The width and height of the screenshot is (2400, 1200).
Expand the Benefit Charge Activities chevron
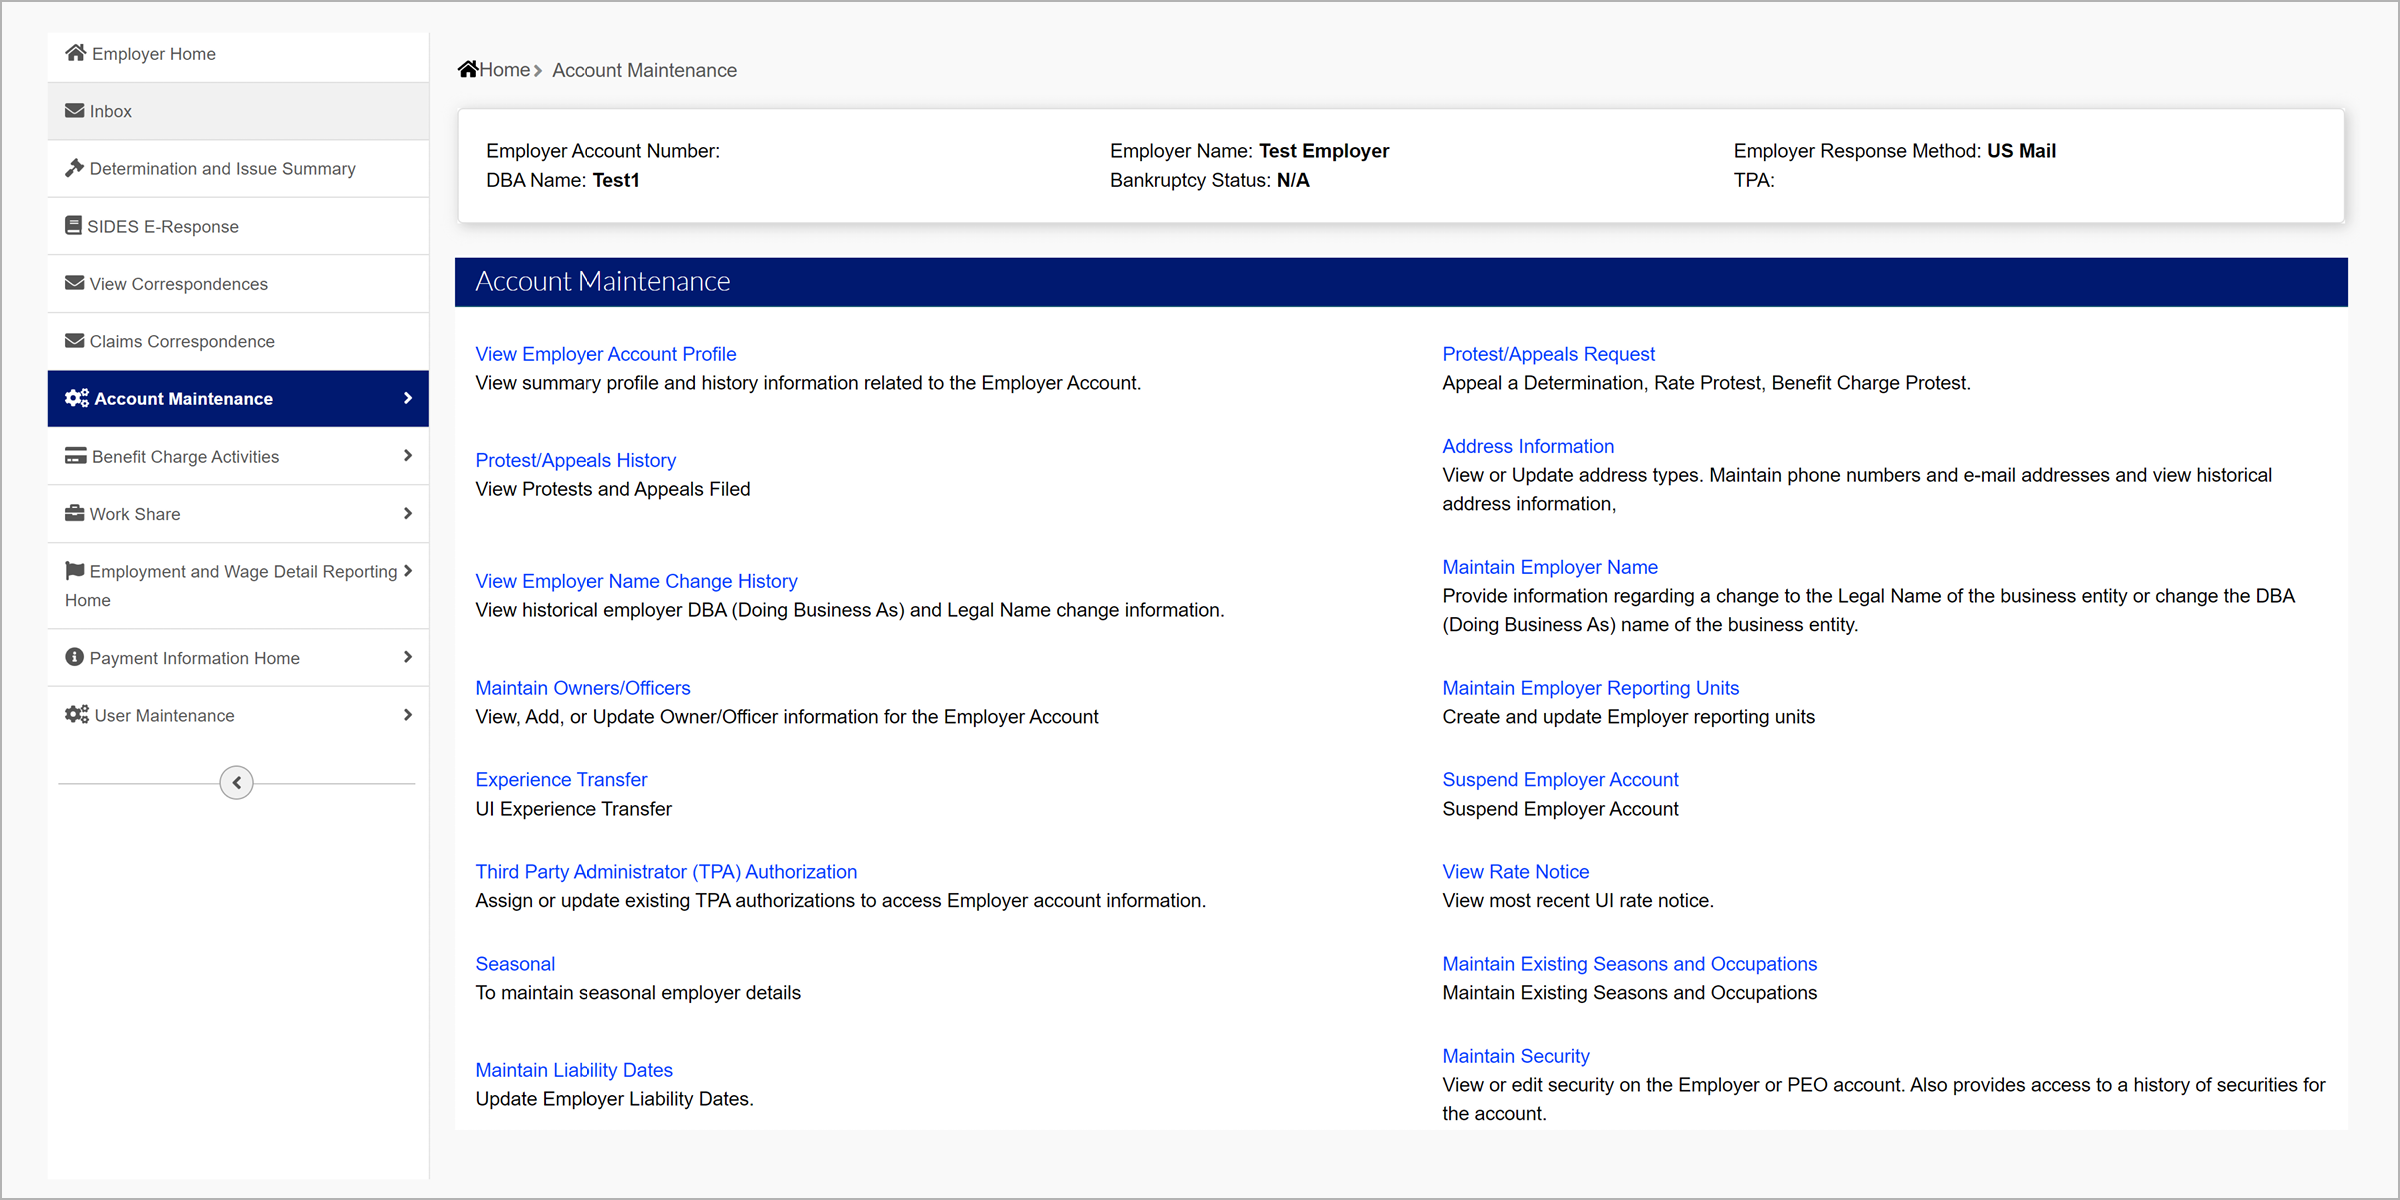407,456
